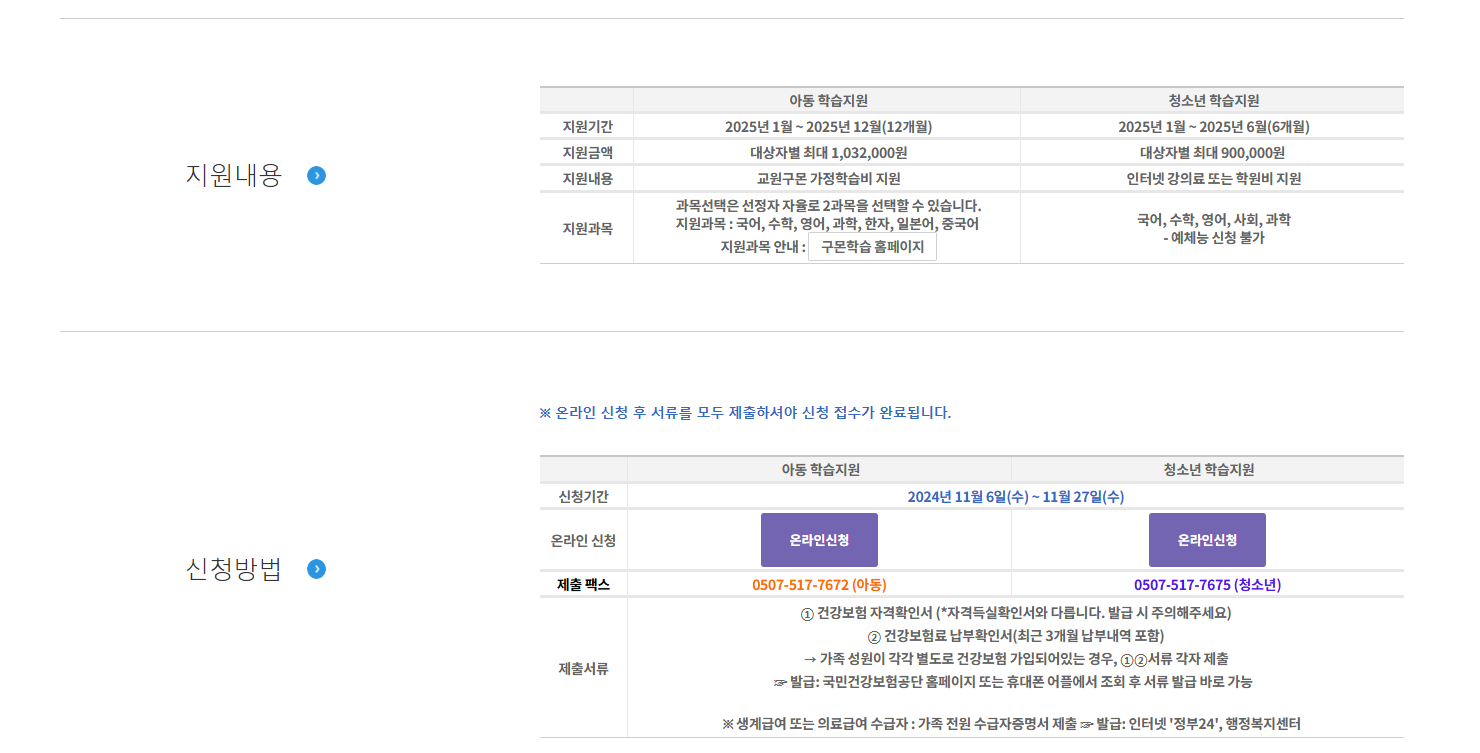The image size is (1480, 753).
Task: Click the purple fax number 0507-517-7675 (청소년)
Action: [x=1207, y=585]
